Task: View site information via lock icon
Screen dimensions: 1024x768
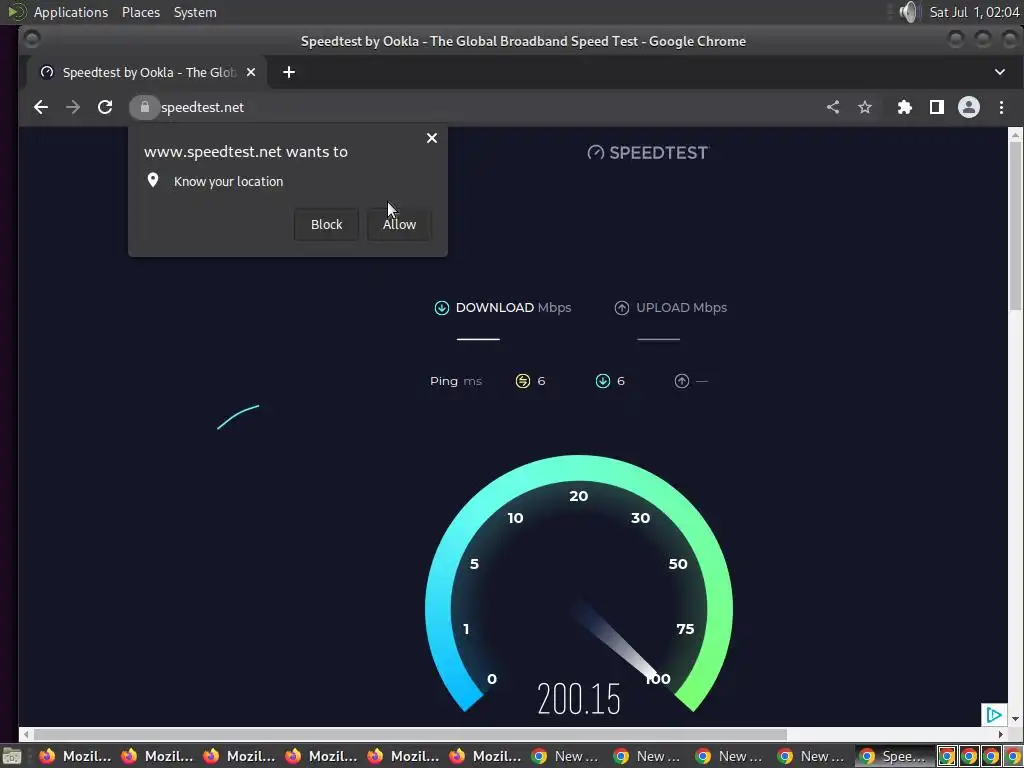Action: 144,107
